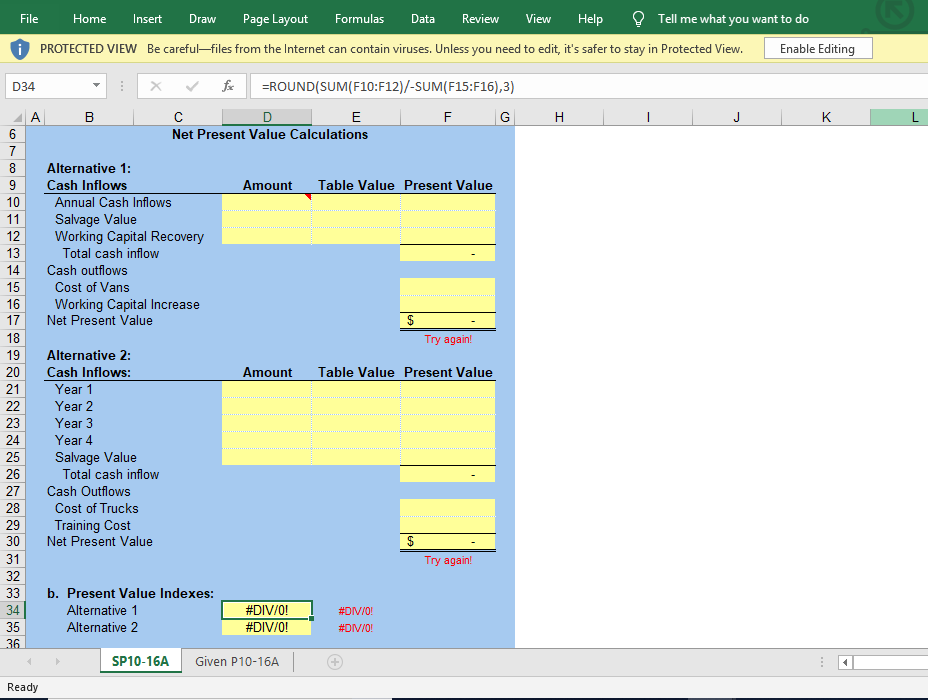Click the Enable Editing button
Image resolution: width=928 pixels, height=700 pixels.
pyautogui.click(x=818, y=49)
